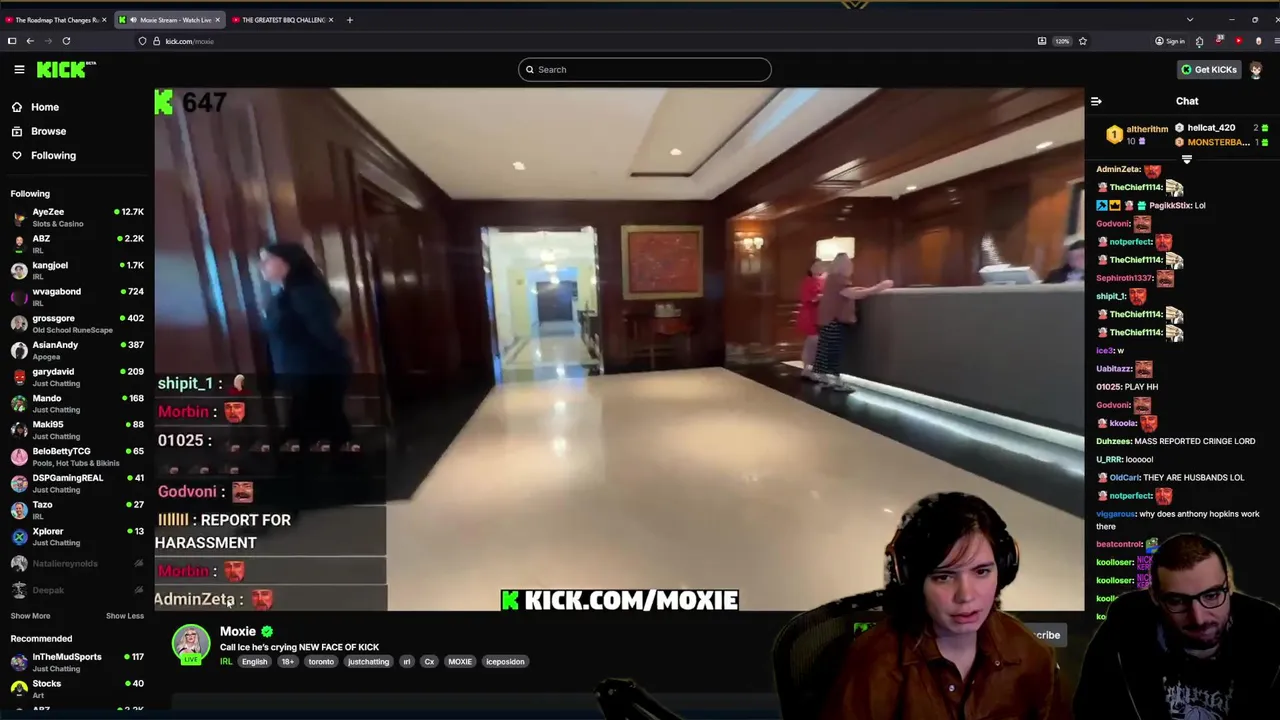Reset the 120% zoom indicator
The image size is (1280, 720).
pos(1062,41)
